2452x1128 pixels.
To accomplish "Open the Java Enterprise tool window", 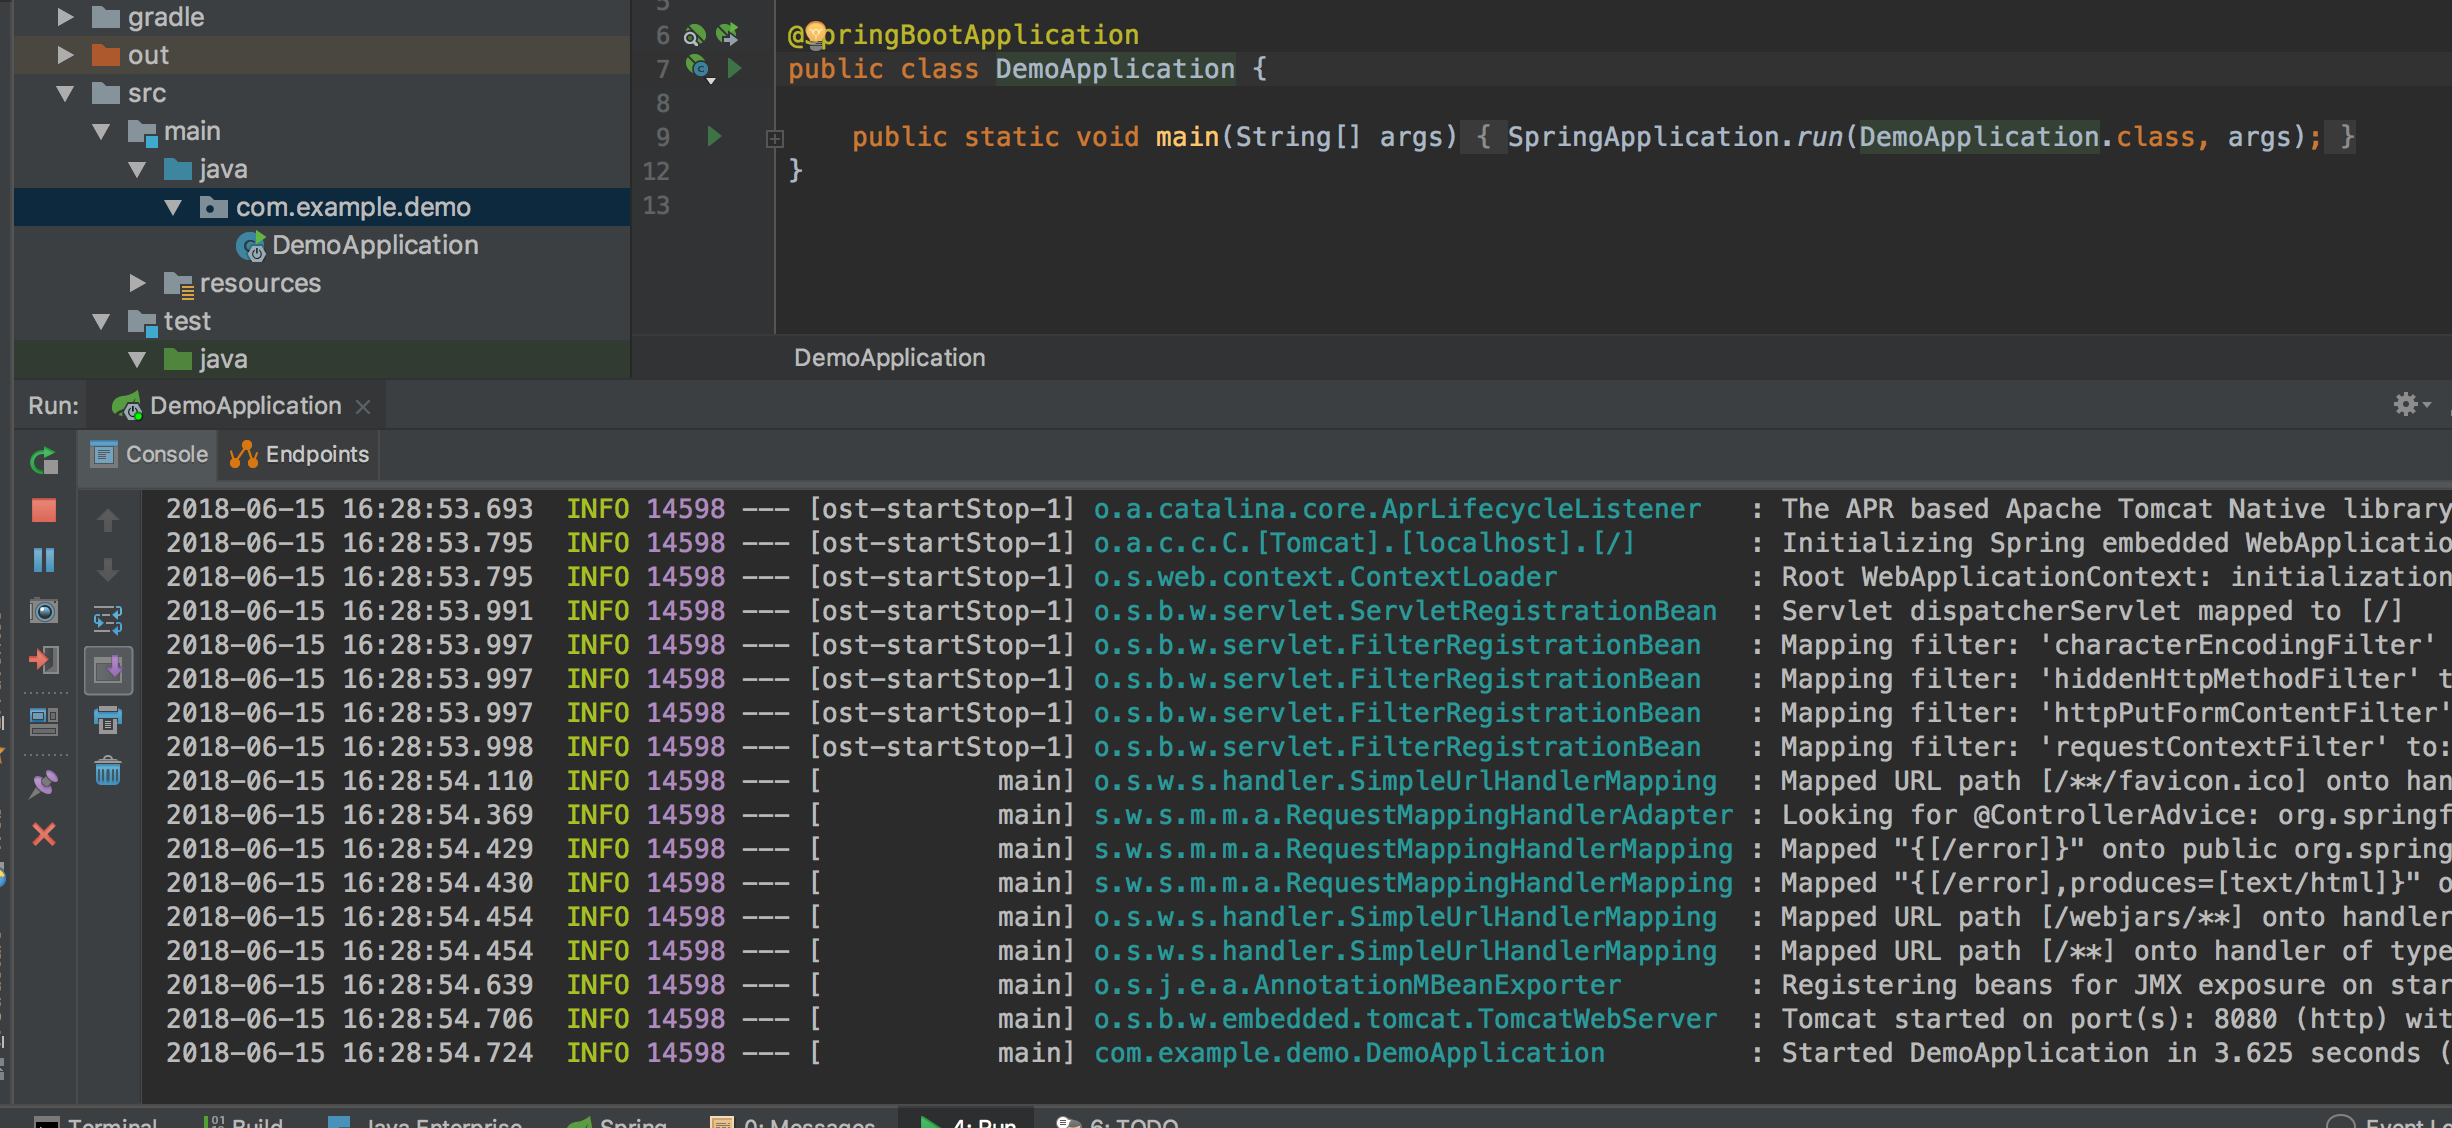I will (x=425, y=1121).
